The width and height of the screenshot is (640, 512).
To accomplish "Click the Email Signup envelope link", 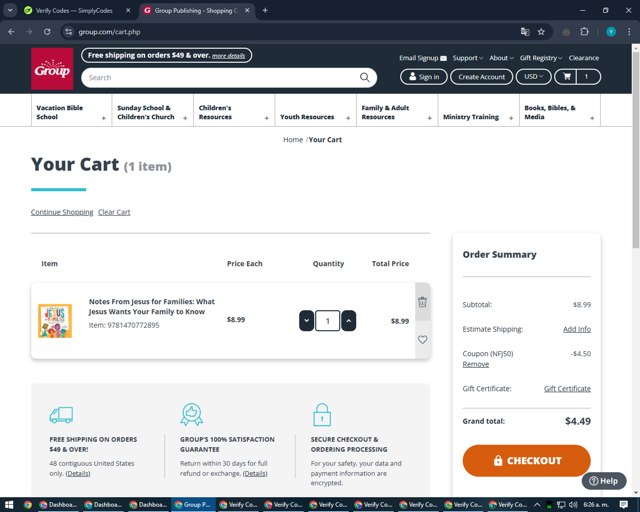I will [x=423, y=58].
